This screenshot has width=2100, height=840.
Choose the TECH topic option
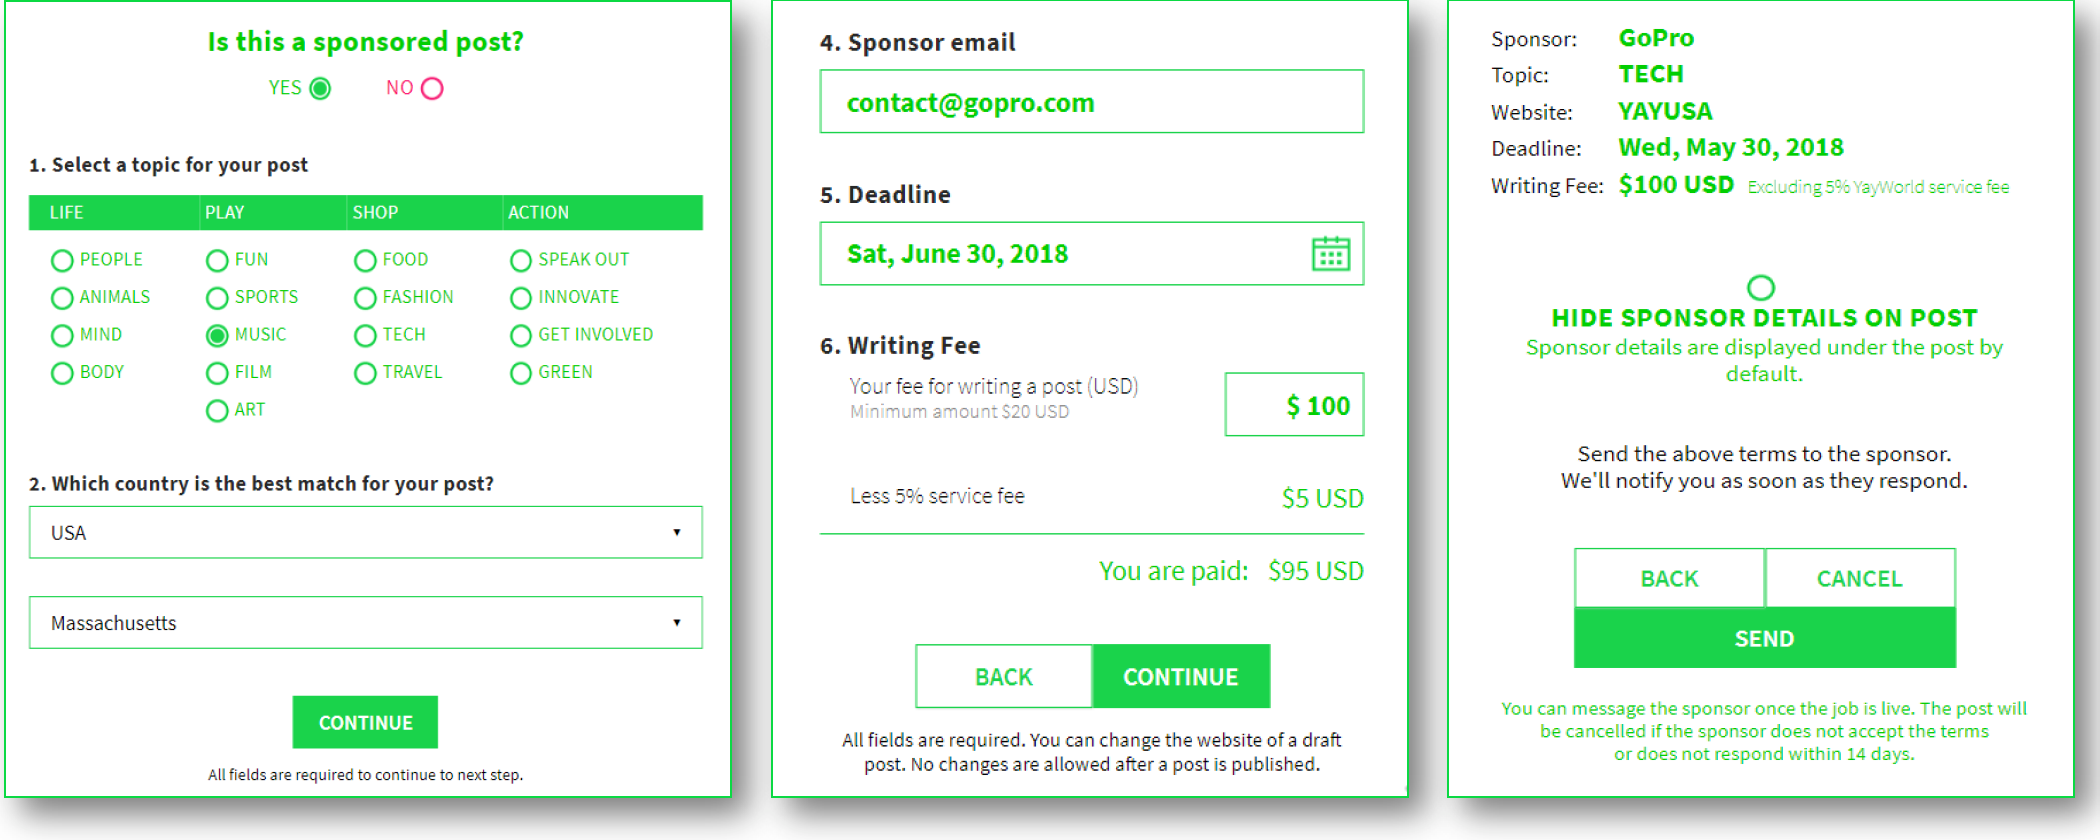[x=365, y=336]
